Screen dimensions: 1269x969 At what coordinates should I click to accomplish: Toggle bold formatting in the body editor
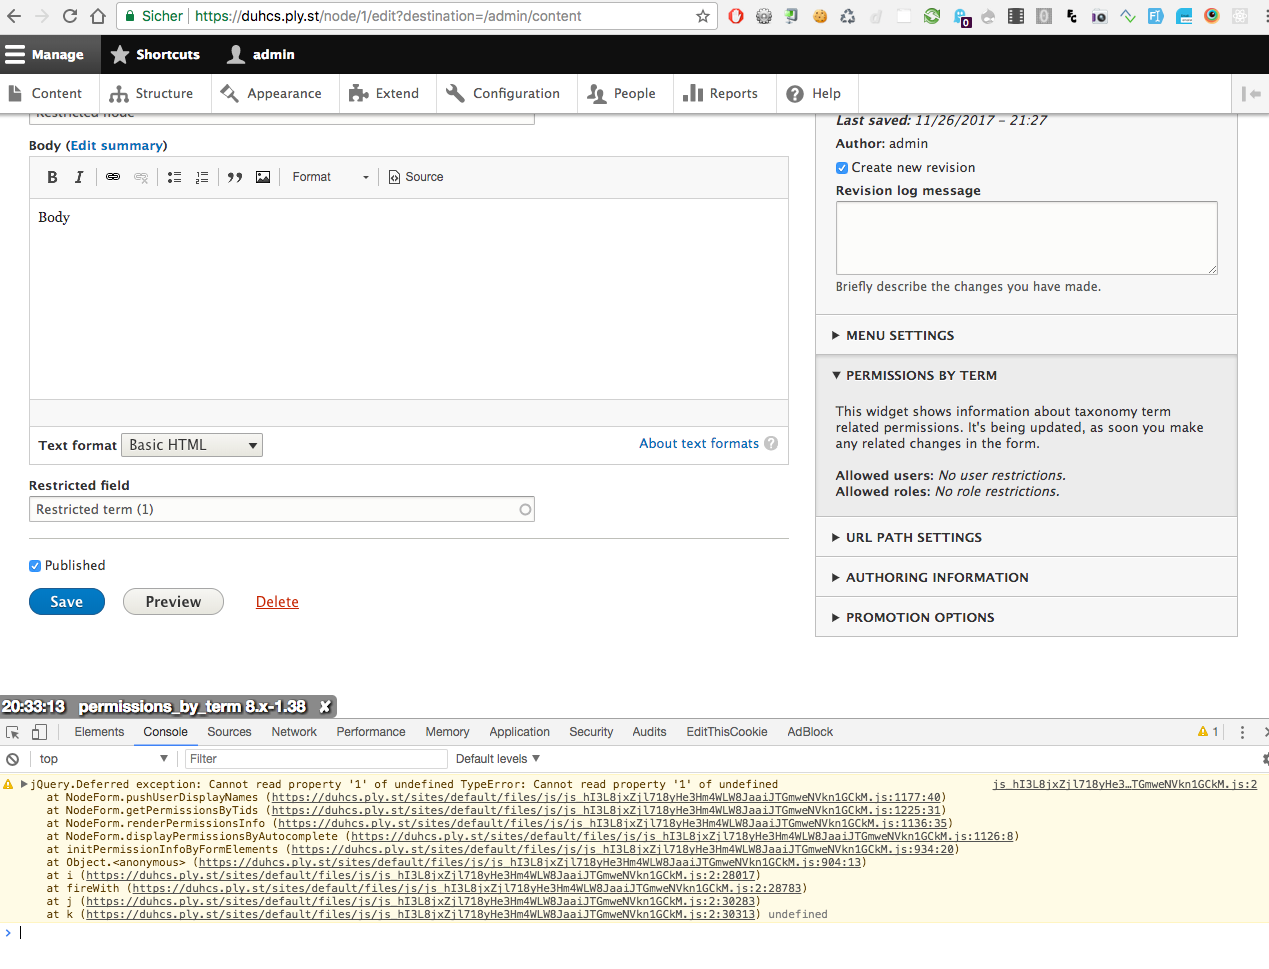52,177
